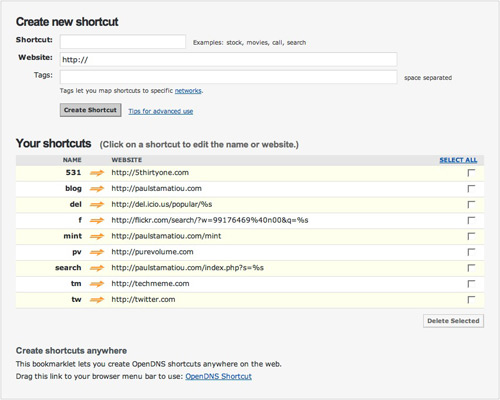The width and height of the screenshot is (500, 400).
Task: Click into the Website URL field
Action: [228, 60]
